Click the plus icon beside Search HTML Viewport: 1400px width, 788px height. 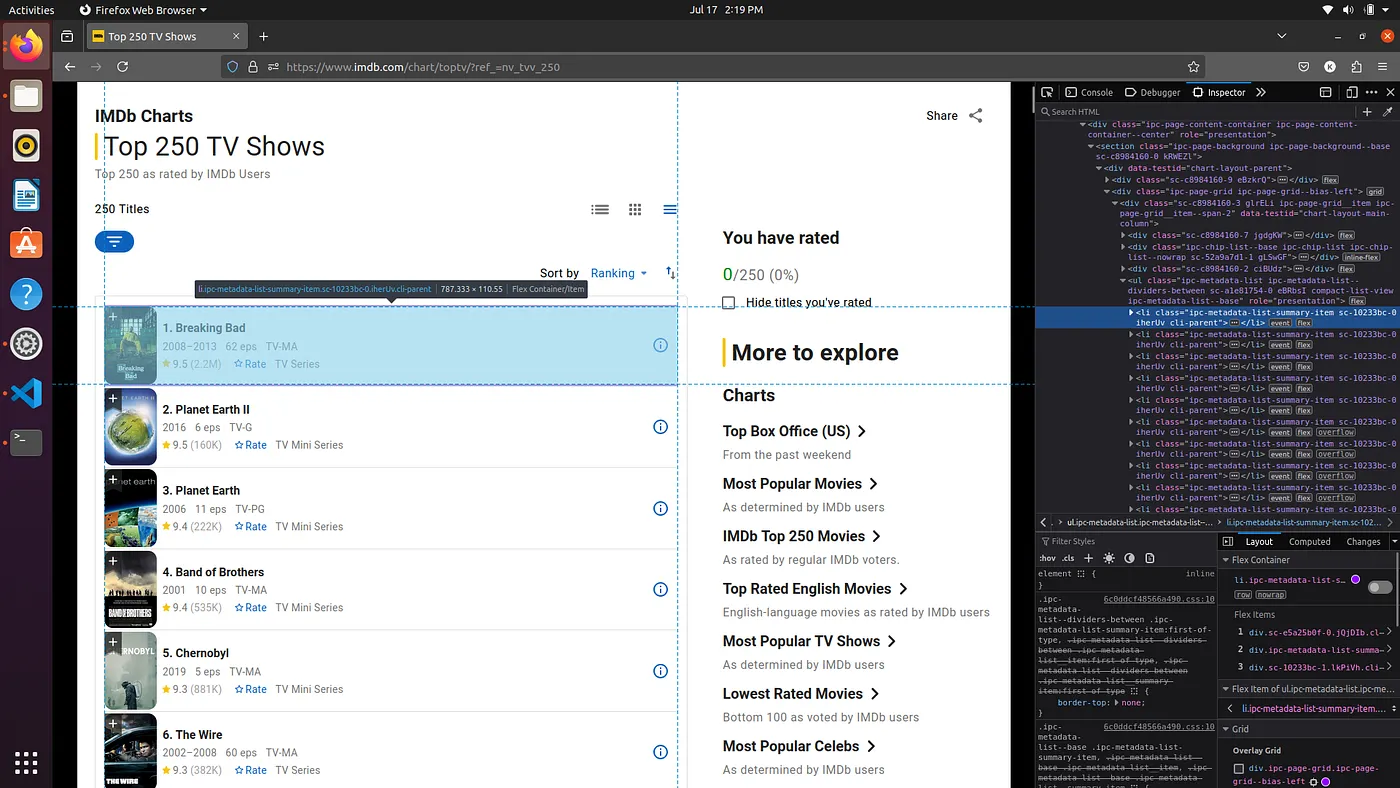[1367, 112]
